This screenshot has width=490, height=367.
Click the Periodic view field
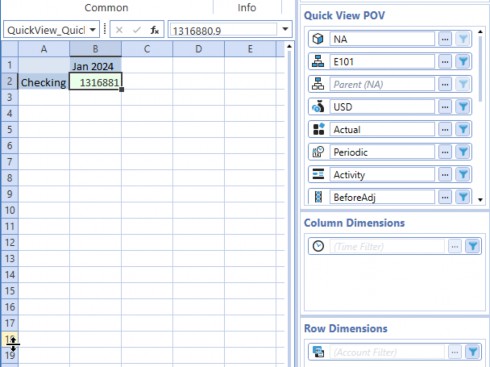pyautogui.click(x=382, y=152)
